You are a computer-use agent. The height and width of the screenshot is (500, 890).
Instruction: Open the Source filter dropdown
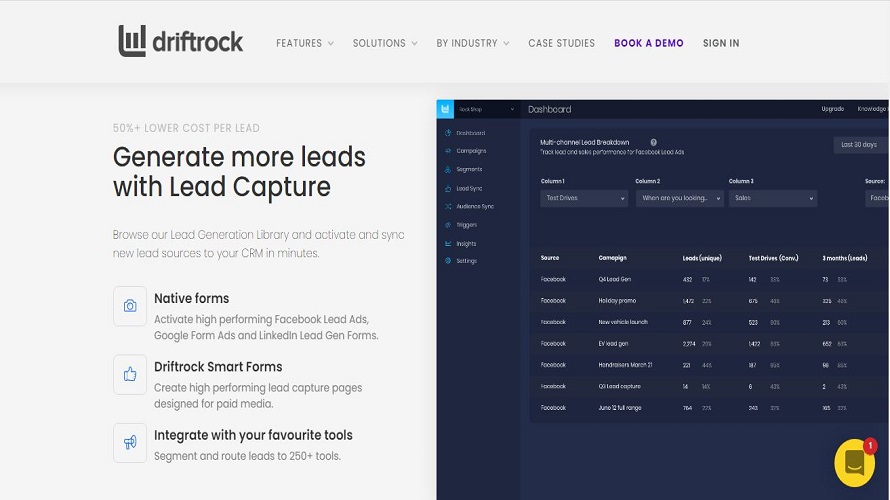tap(877, 198)
